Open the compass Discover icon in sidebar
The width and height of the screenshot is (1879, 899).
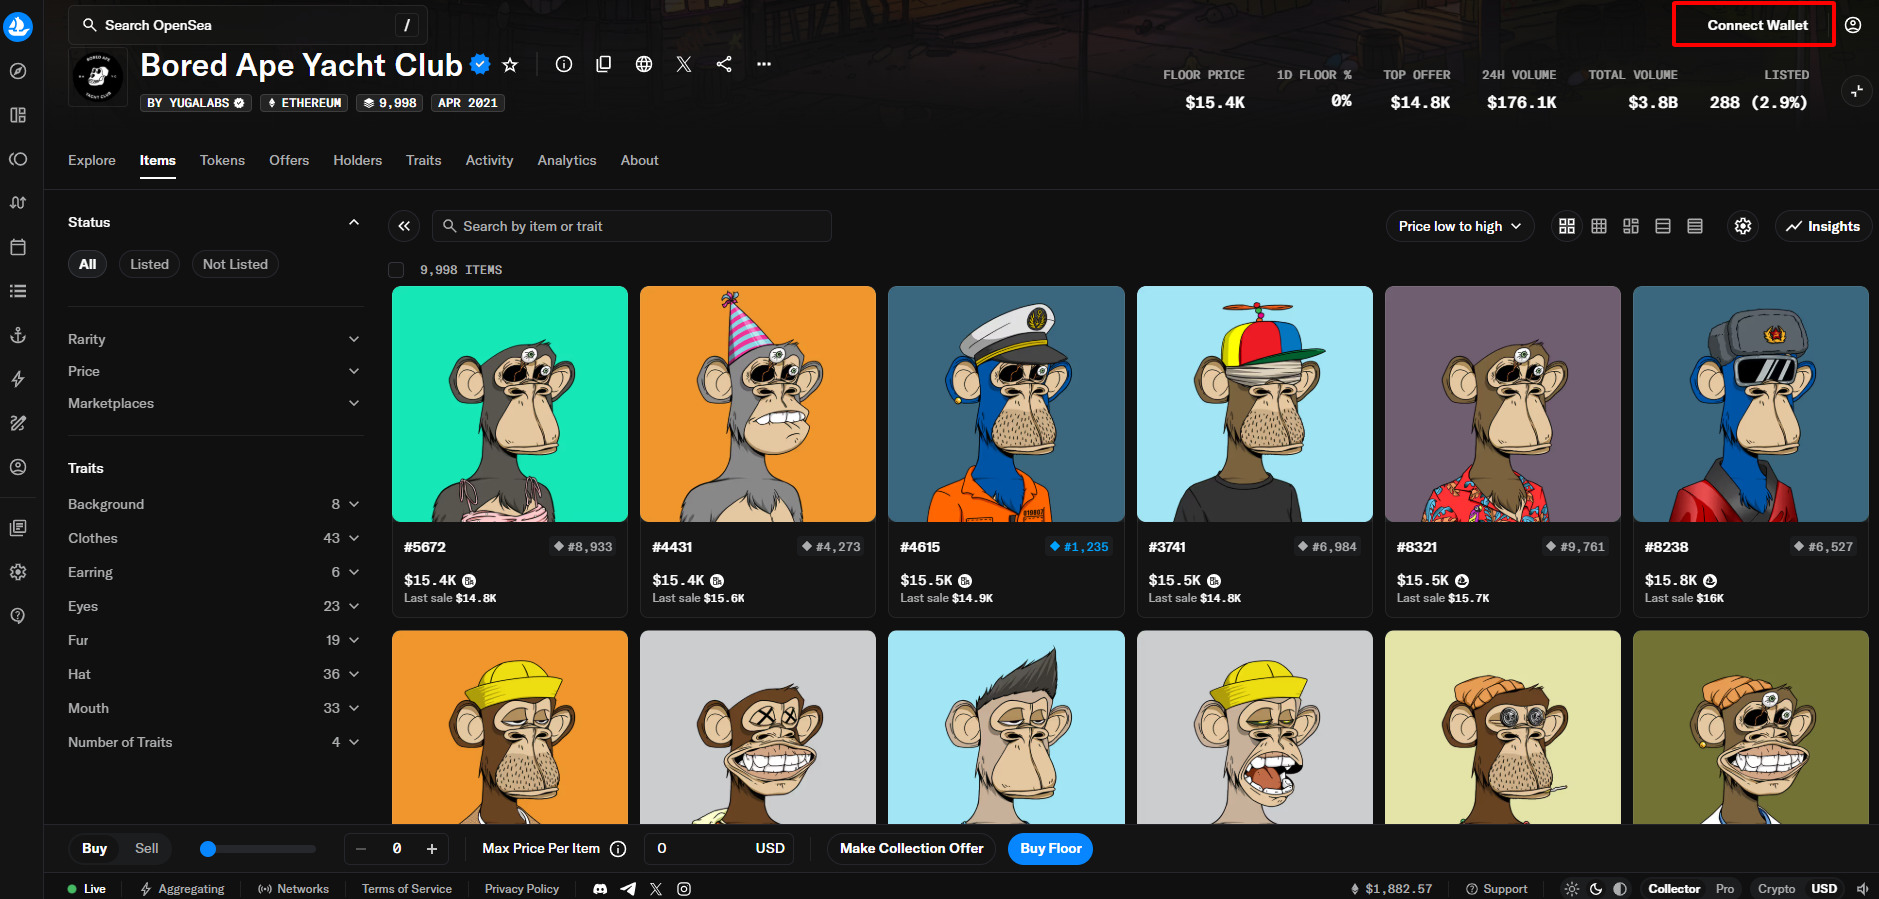[18, 71]
